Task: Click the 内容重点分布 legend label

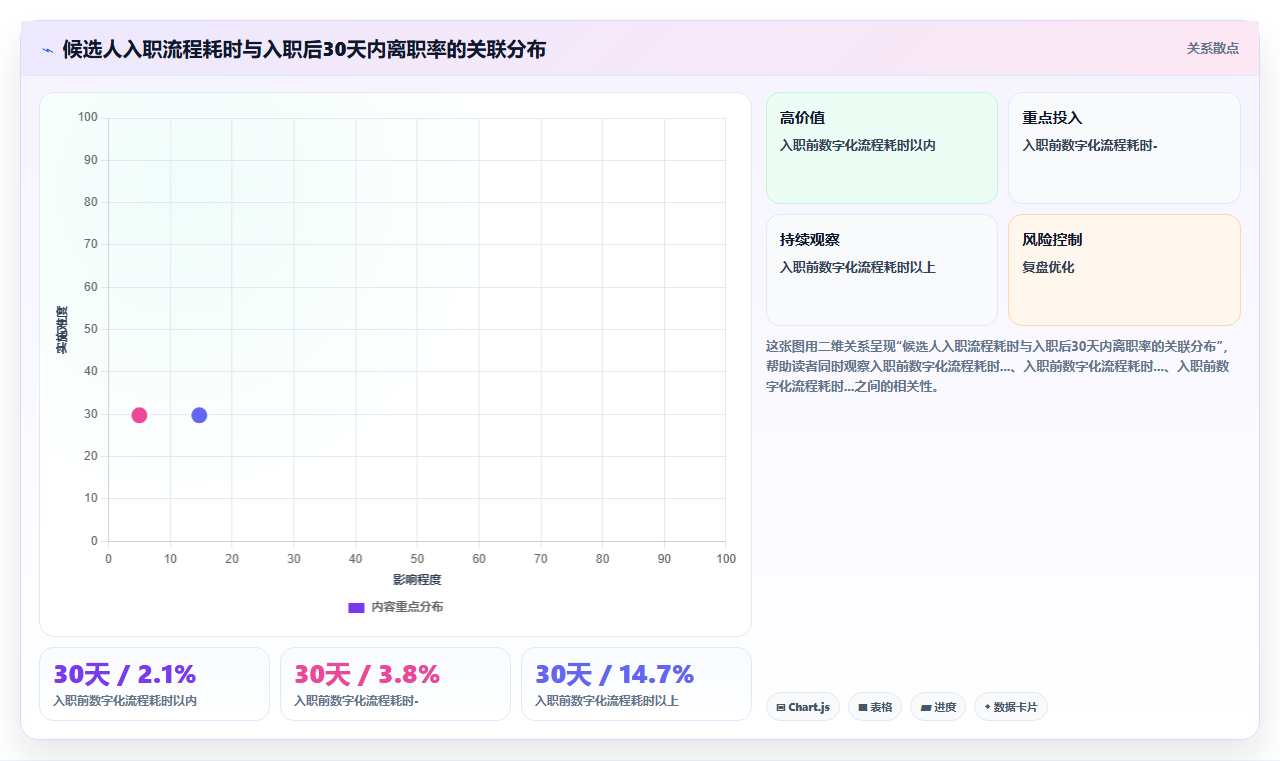Action: [x=407, y=607]
